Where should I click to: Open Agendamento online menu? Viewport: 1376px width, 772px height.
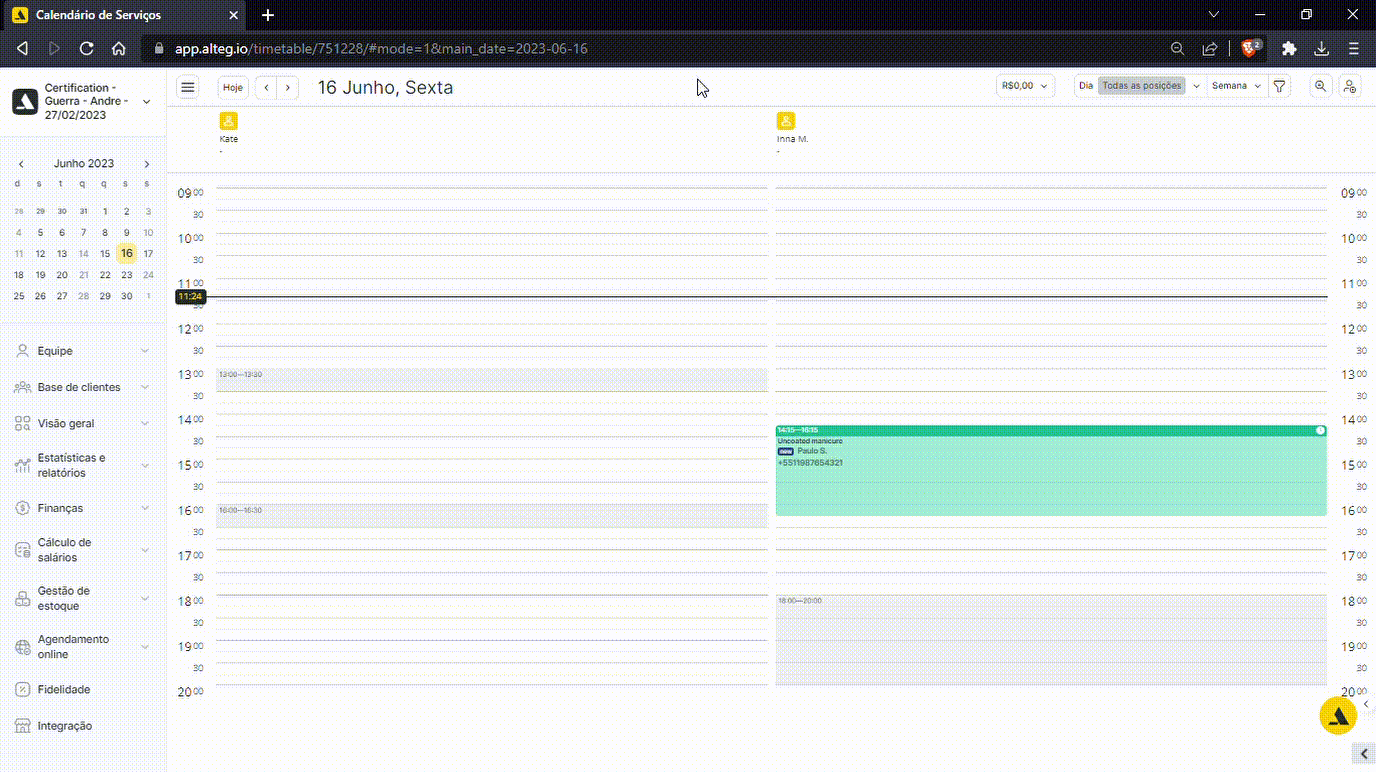83,647
